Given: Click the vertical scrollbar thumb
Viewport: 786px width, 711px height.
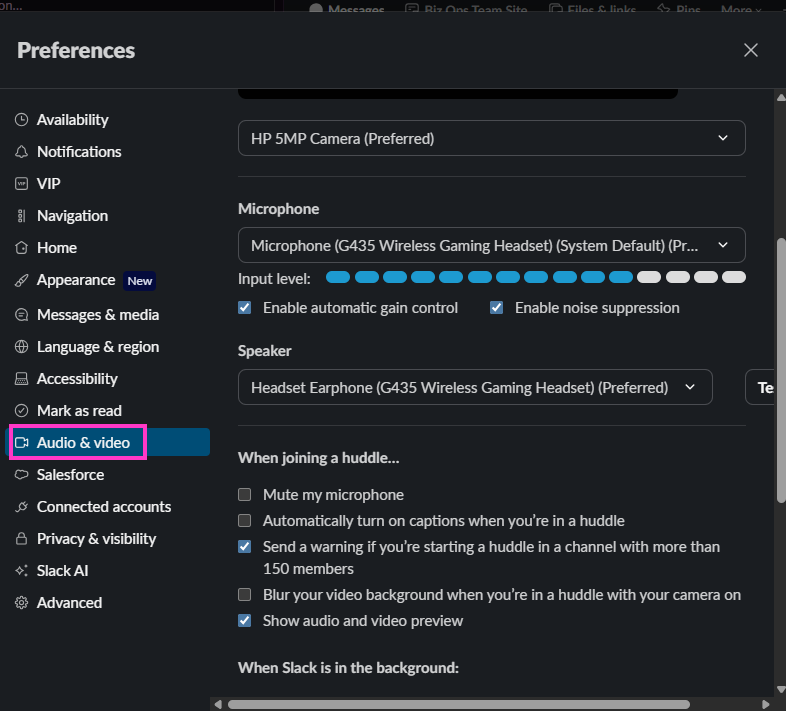Looking at the screenshot, I should [781, 371].
